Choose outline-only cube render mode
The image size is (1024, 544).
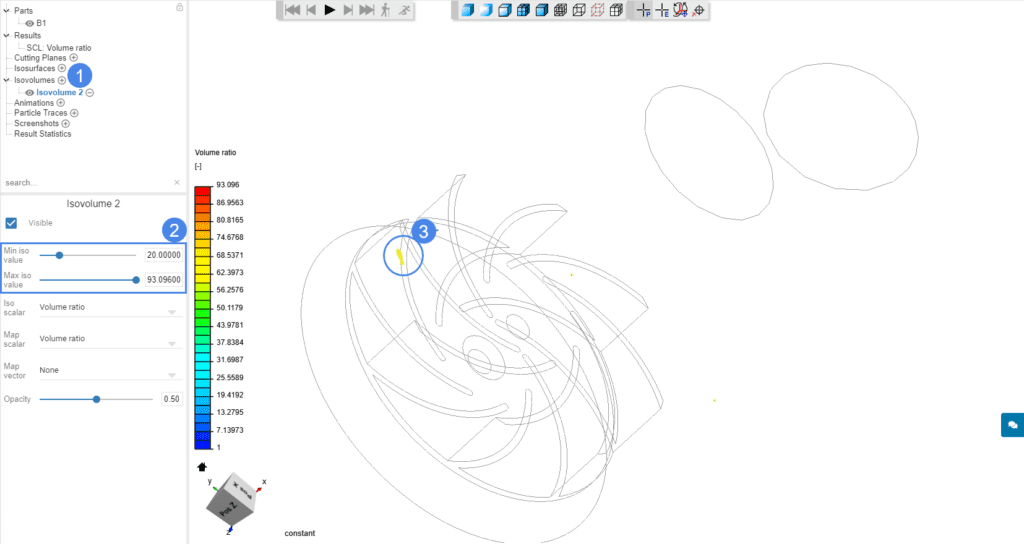click(x=579, y=10)
